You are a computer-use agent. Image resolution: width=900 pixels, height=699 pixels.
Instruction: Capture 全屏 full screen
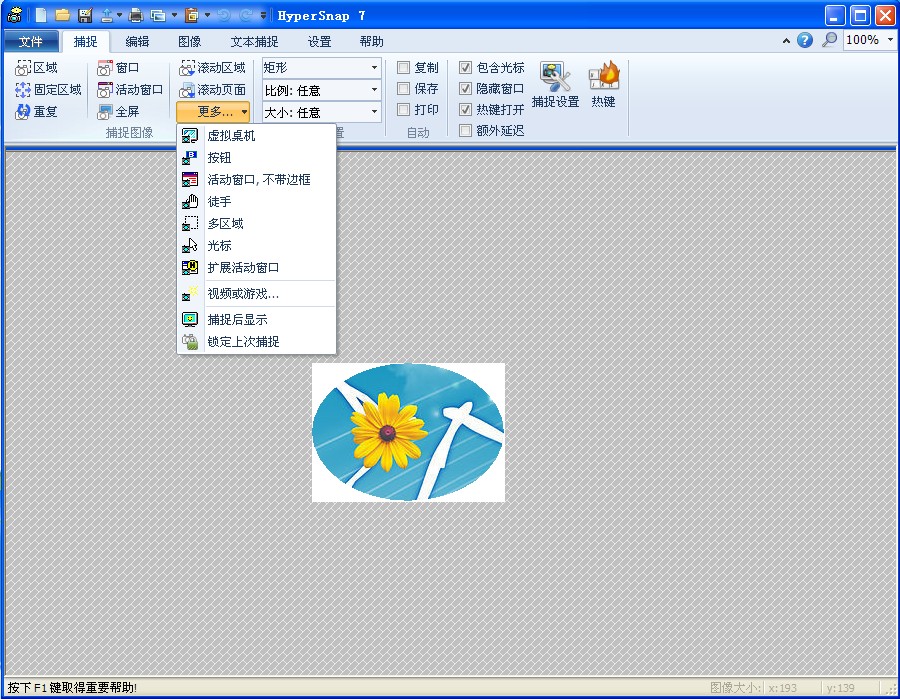point(118,111)
